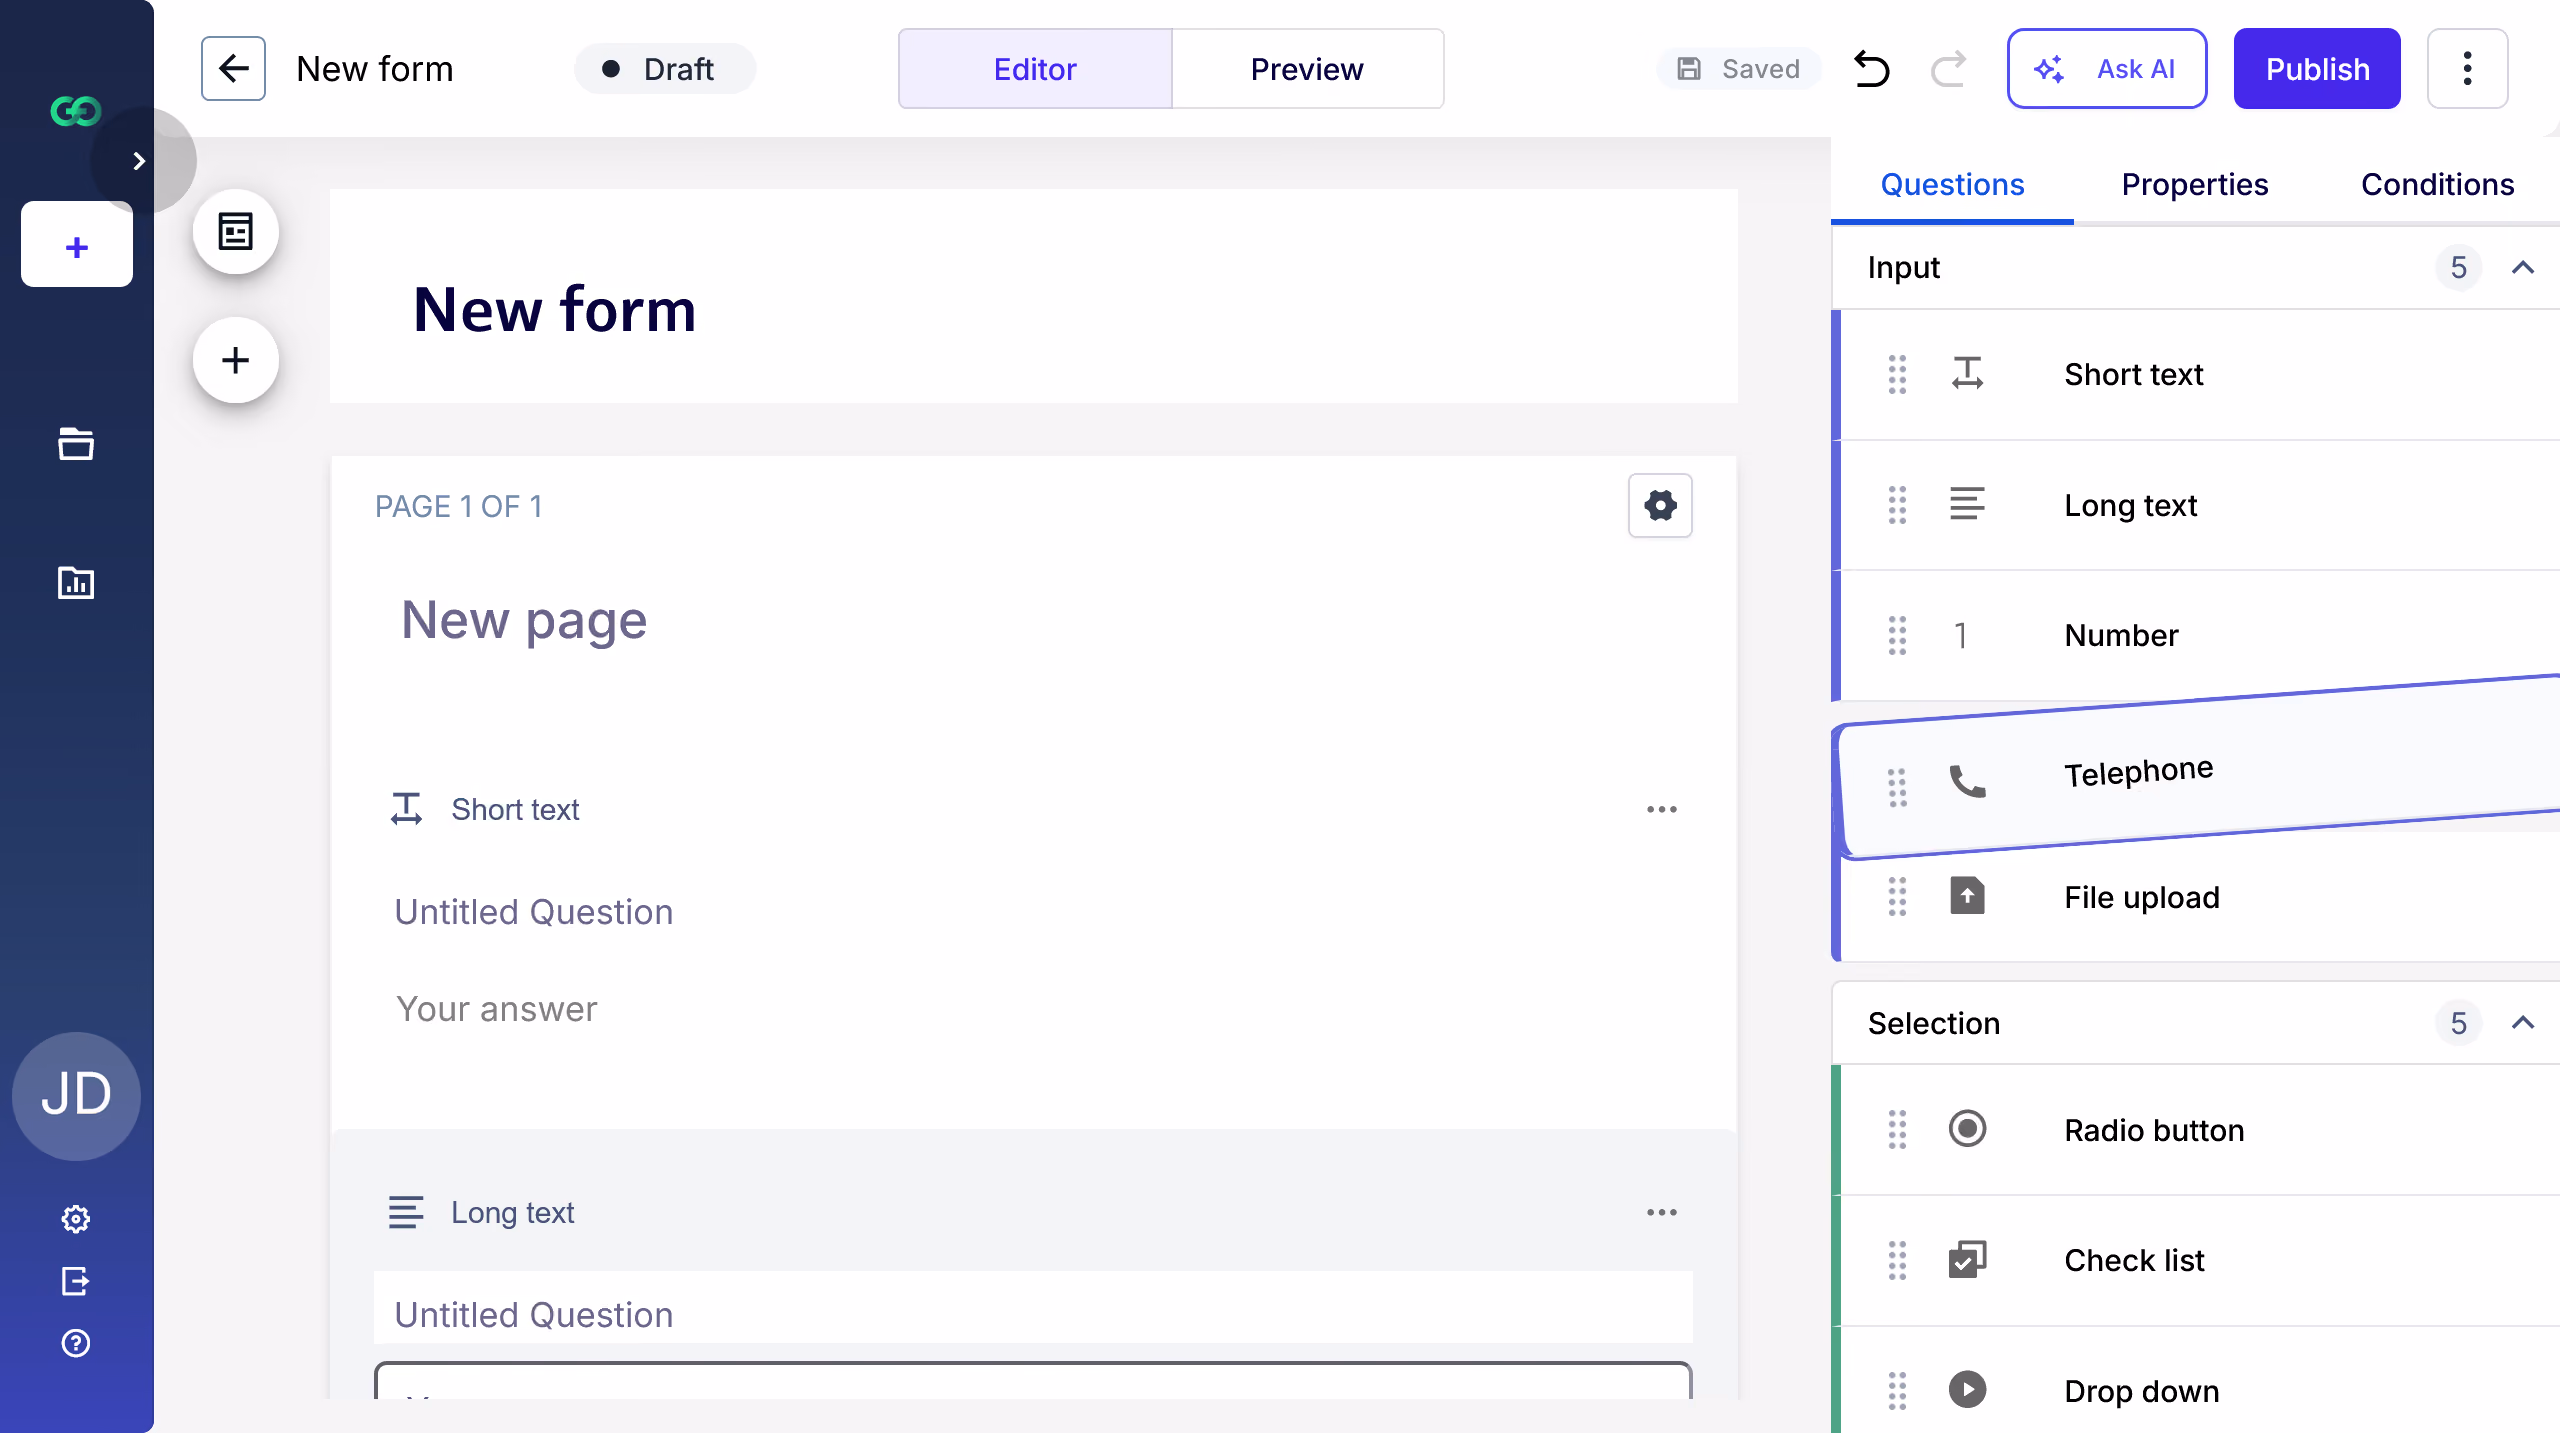Collapse the Selection section

click(2523, 1022)
